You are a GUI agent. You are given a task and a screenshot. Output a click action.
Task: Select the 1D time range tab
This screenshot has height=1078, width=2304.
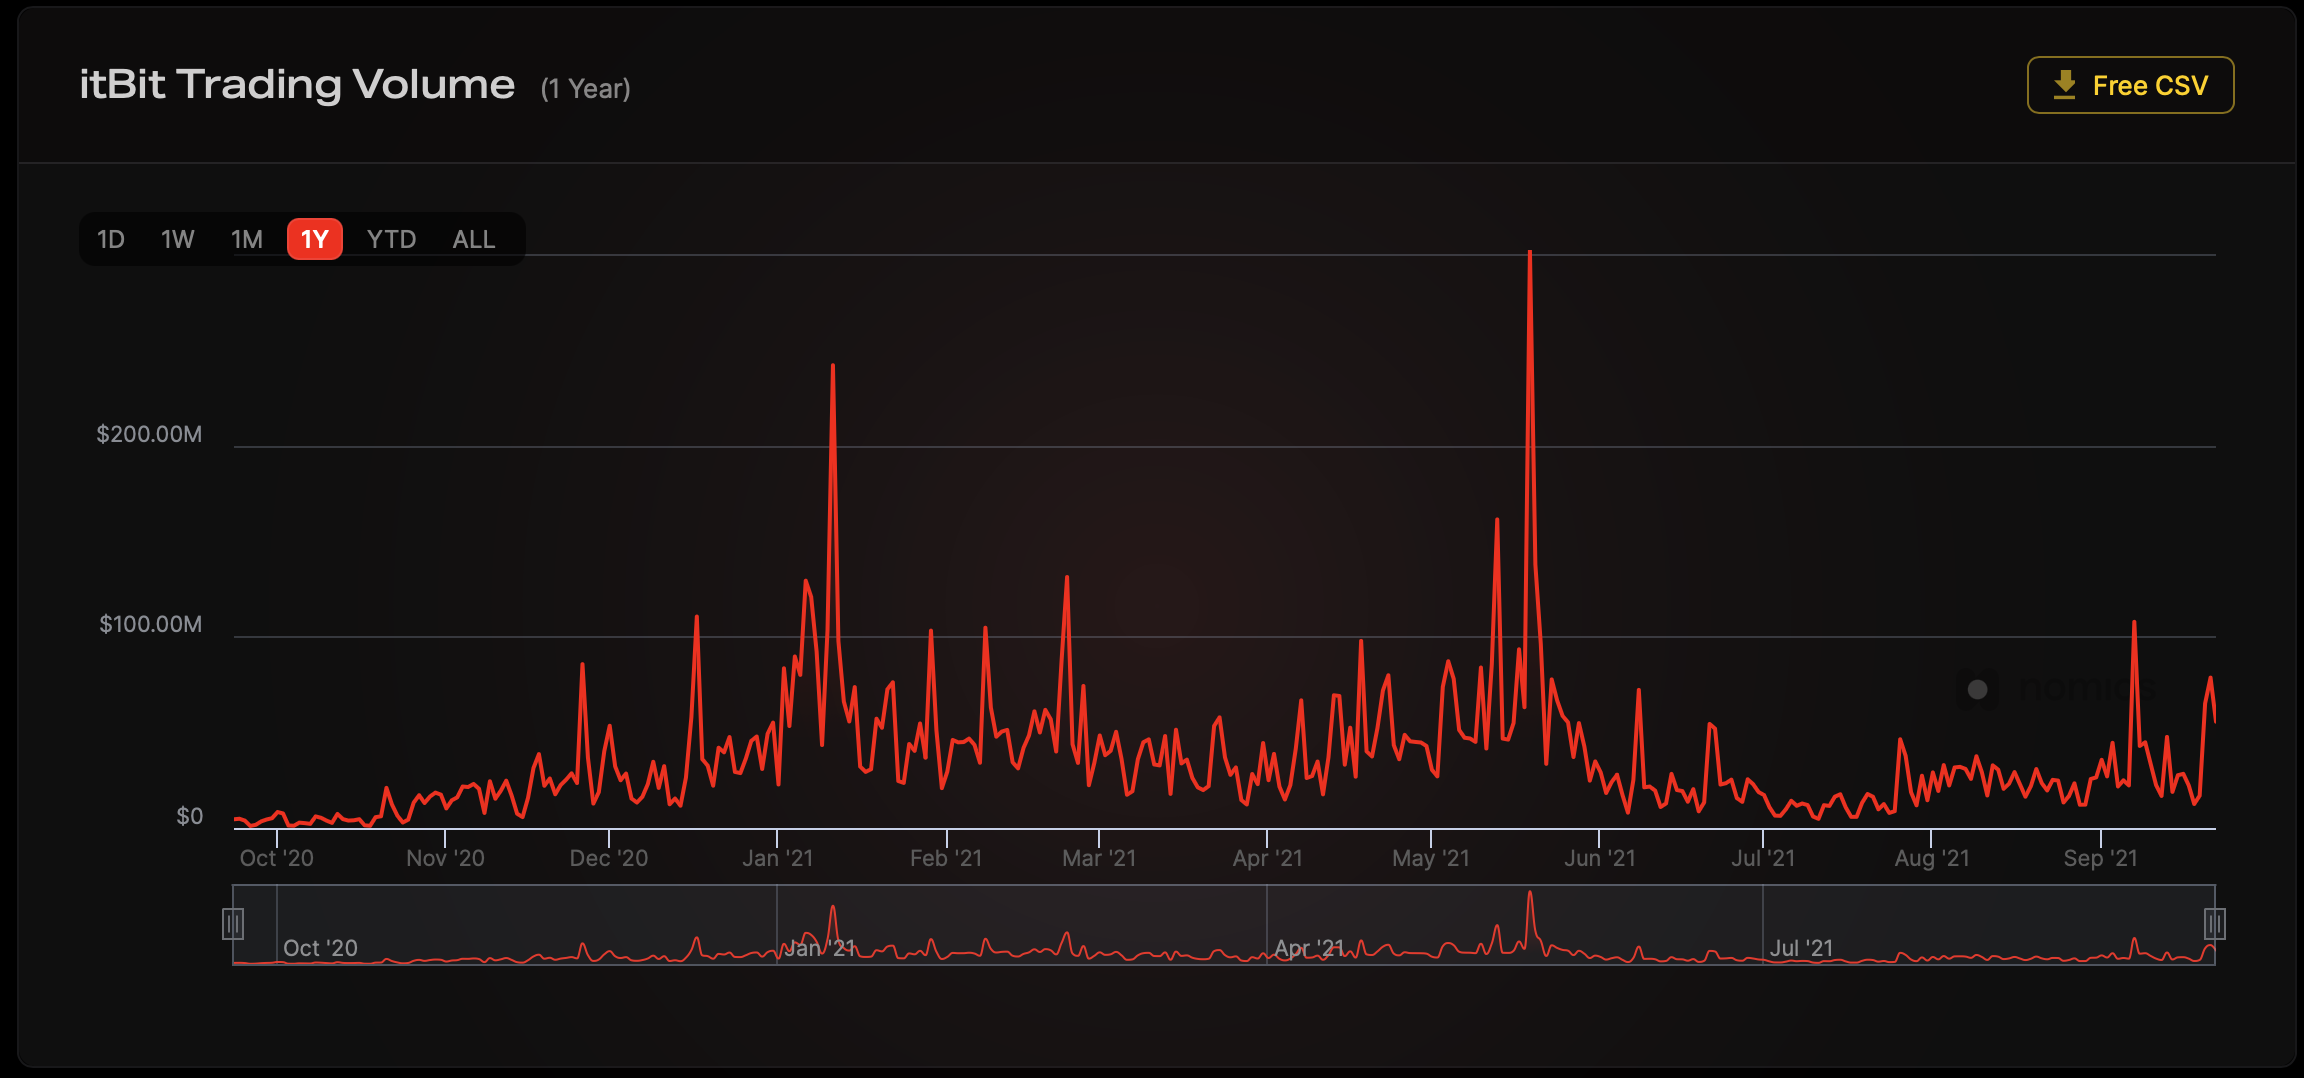point(111,239)
